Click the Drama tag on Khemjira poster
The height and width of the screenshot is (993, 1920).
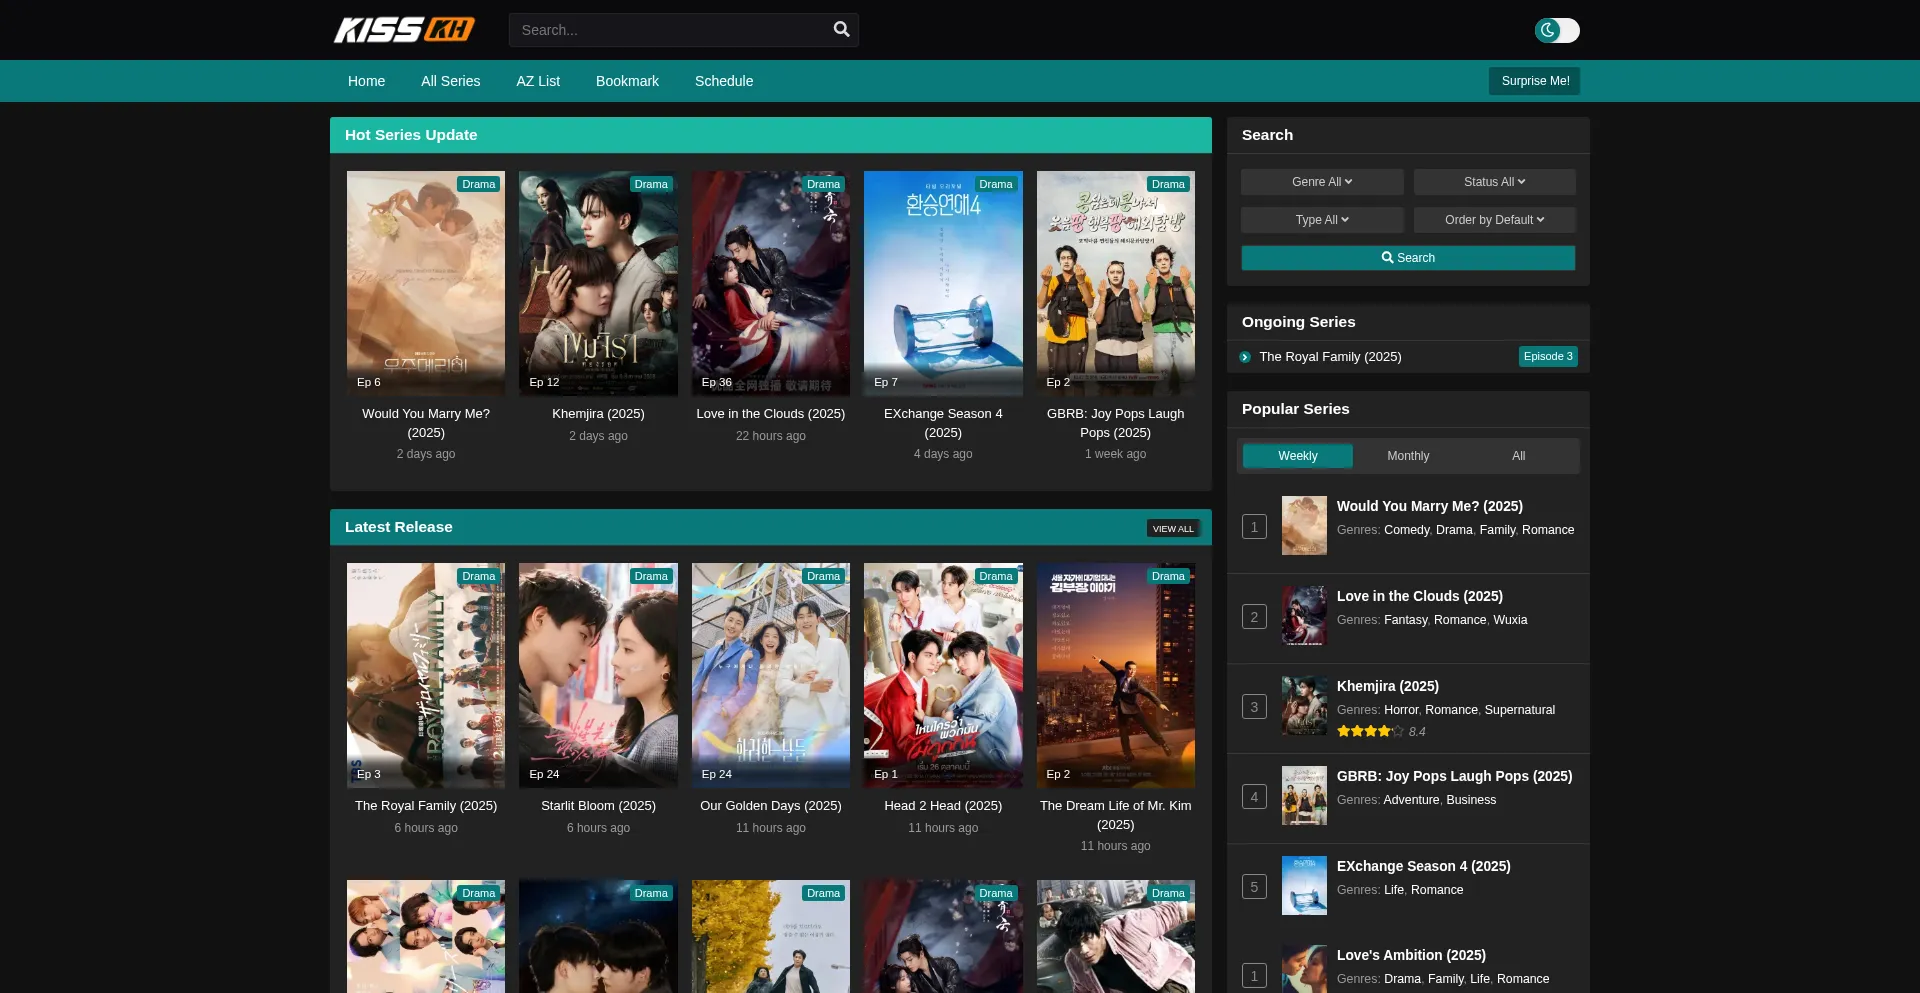[x=650, y=184]
